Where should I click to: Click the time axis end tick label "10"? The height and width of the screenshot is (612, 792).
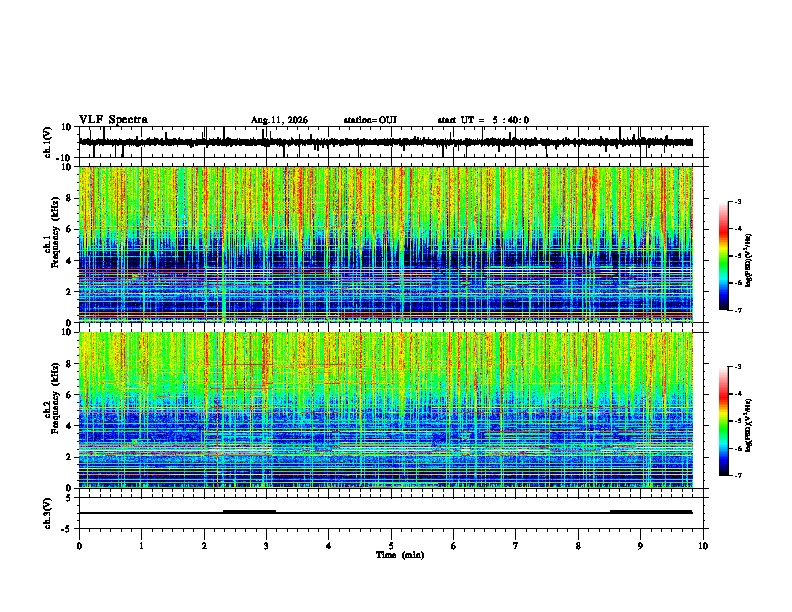[x=703, y=546]
